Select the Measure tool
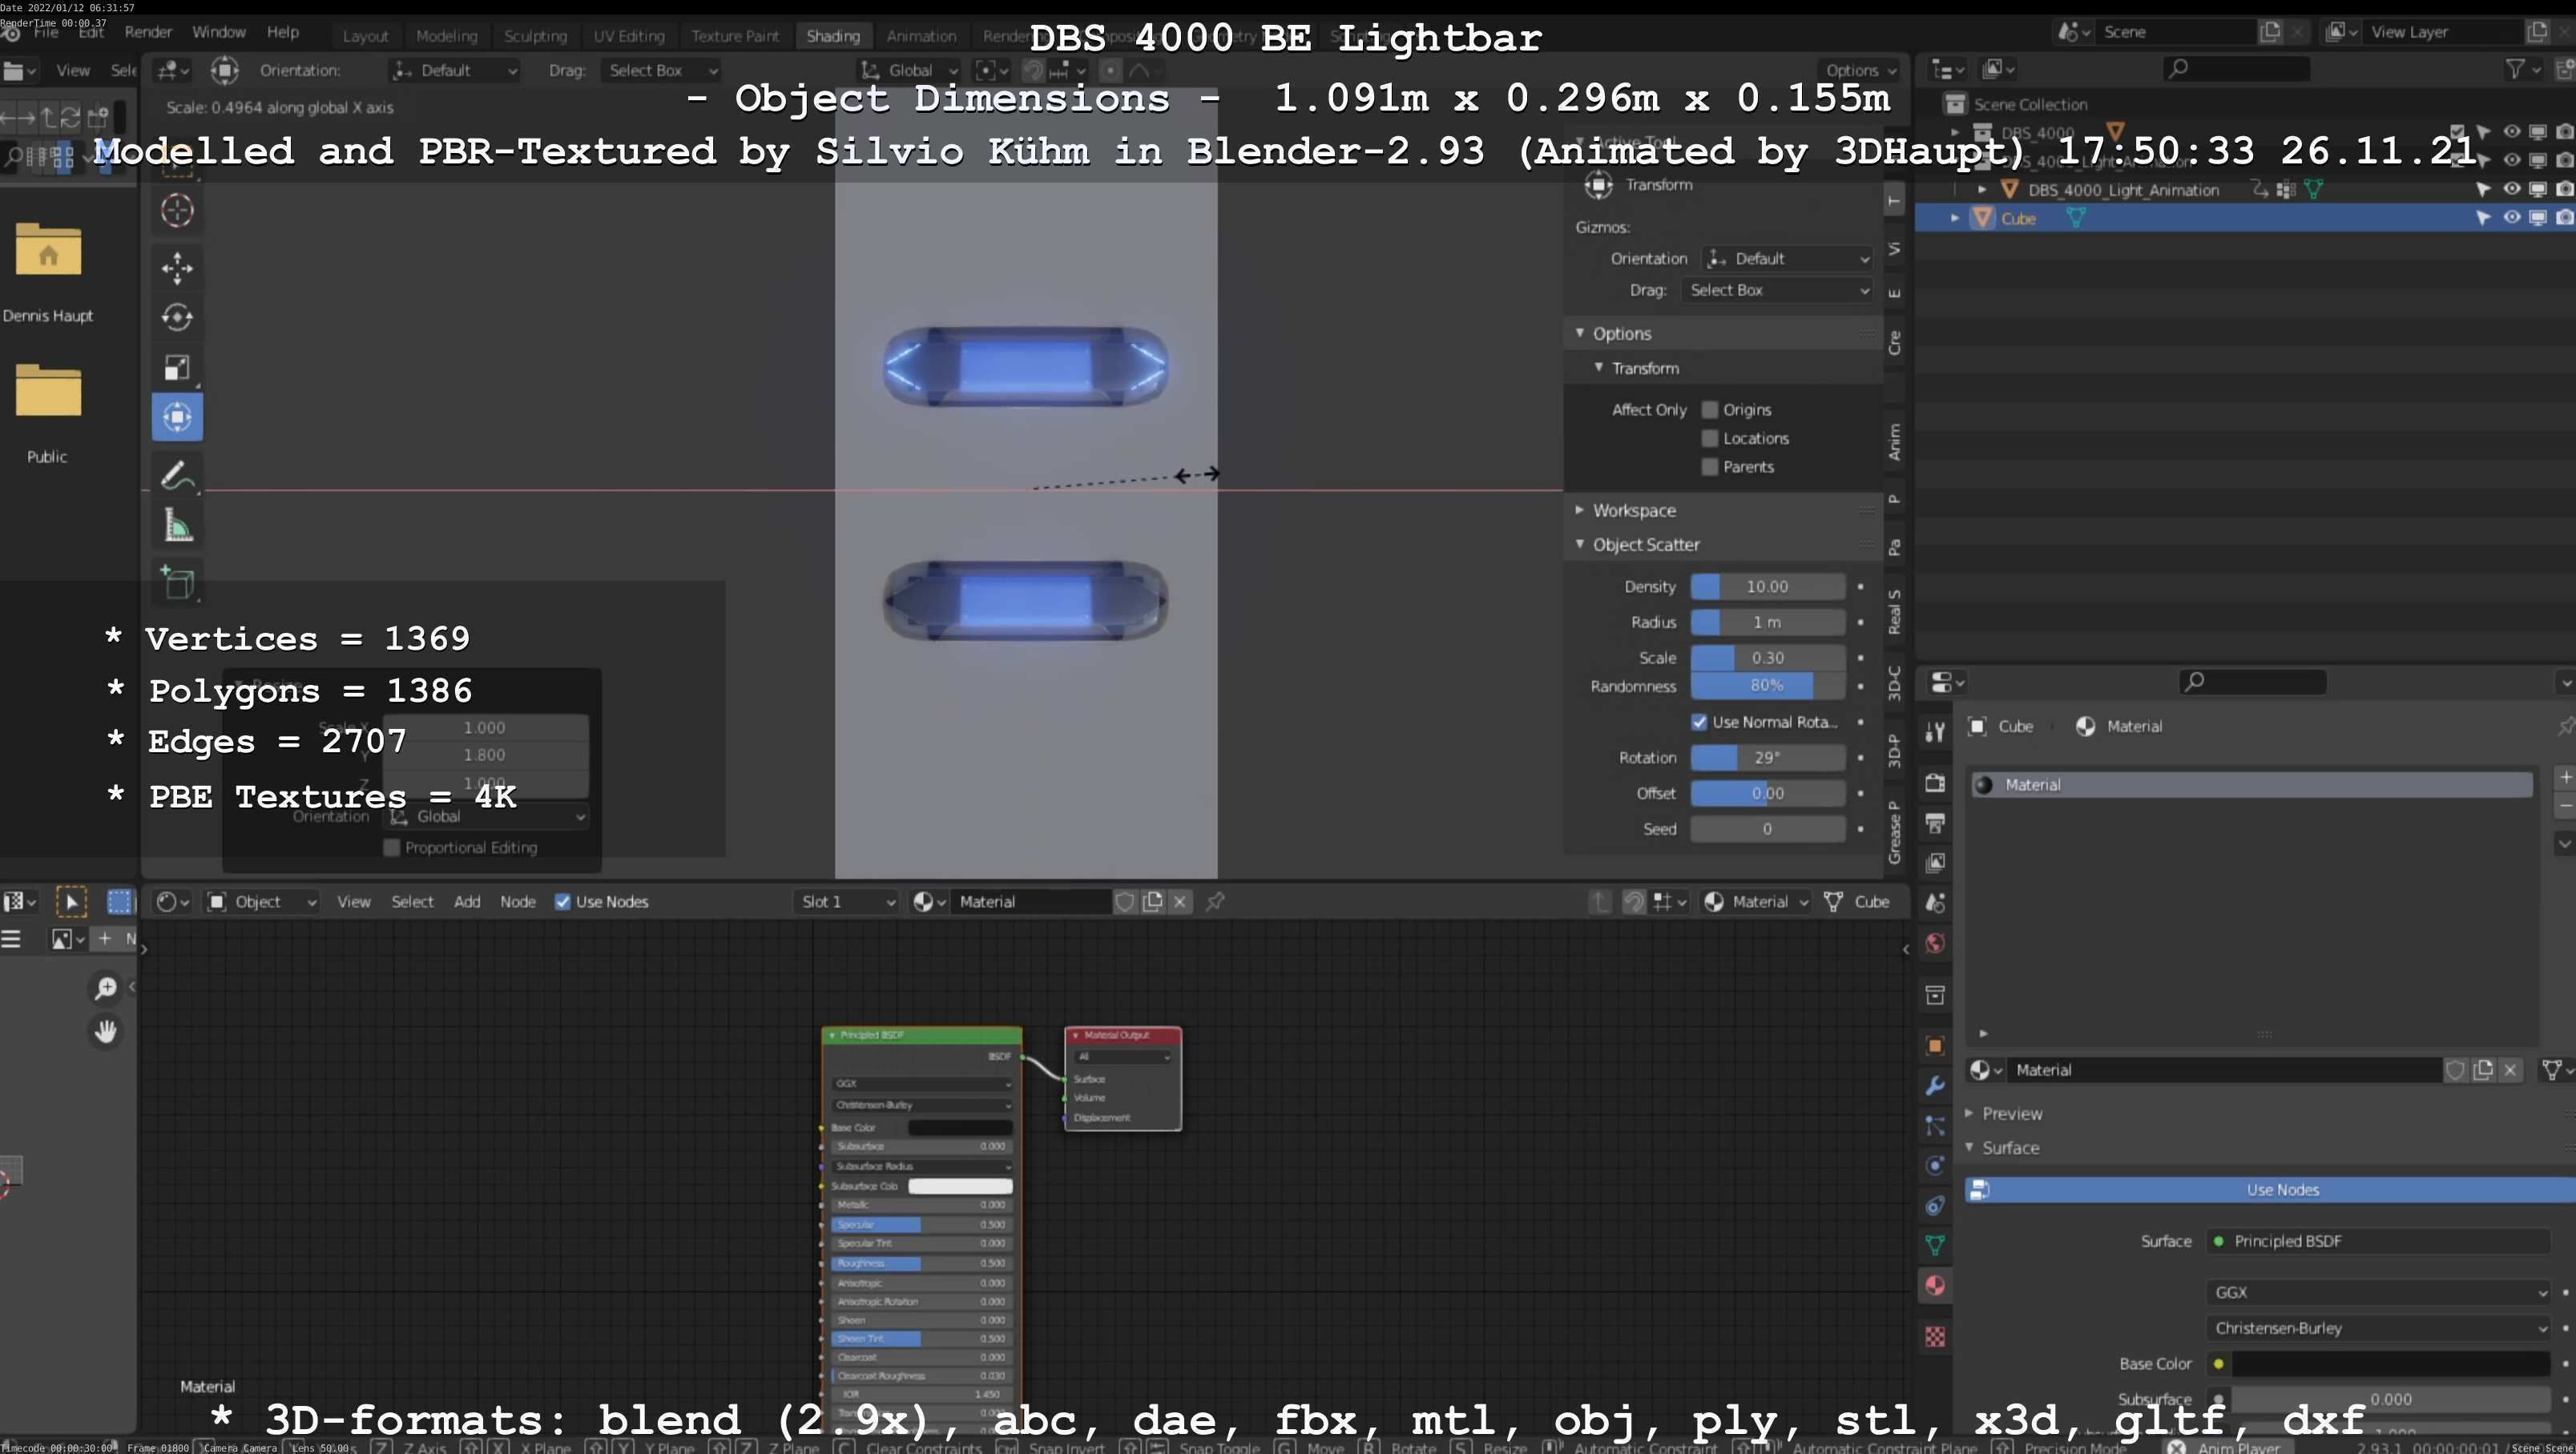This screenshot has width=2576, height=1454. (x=177, y=525)
